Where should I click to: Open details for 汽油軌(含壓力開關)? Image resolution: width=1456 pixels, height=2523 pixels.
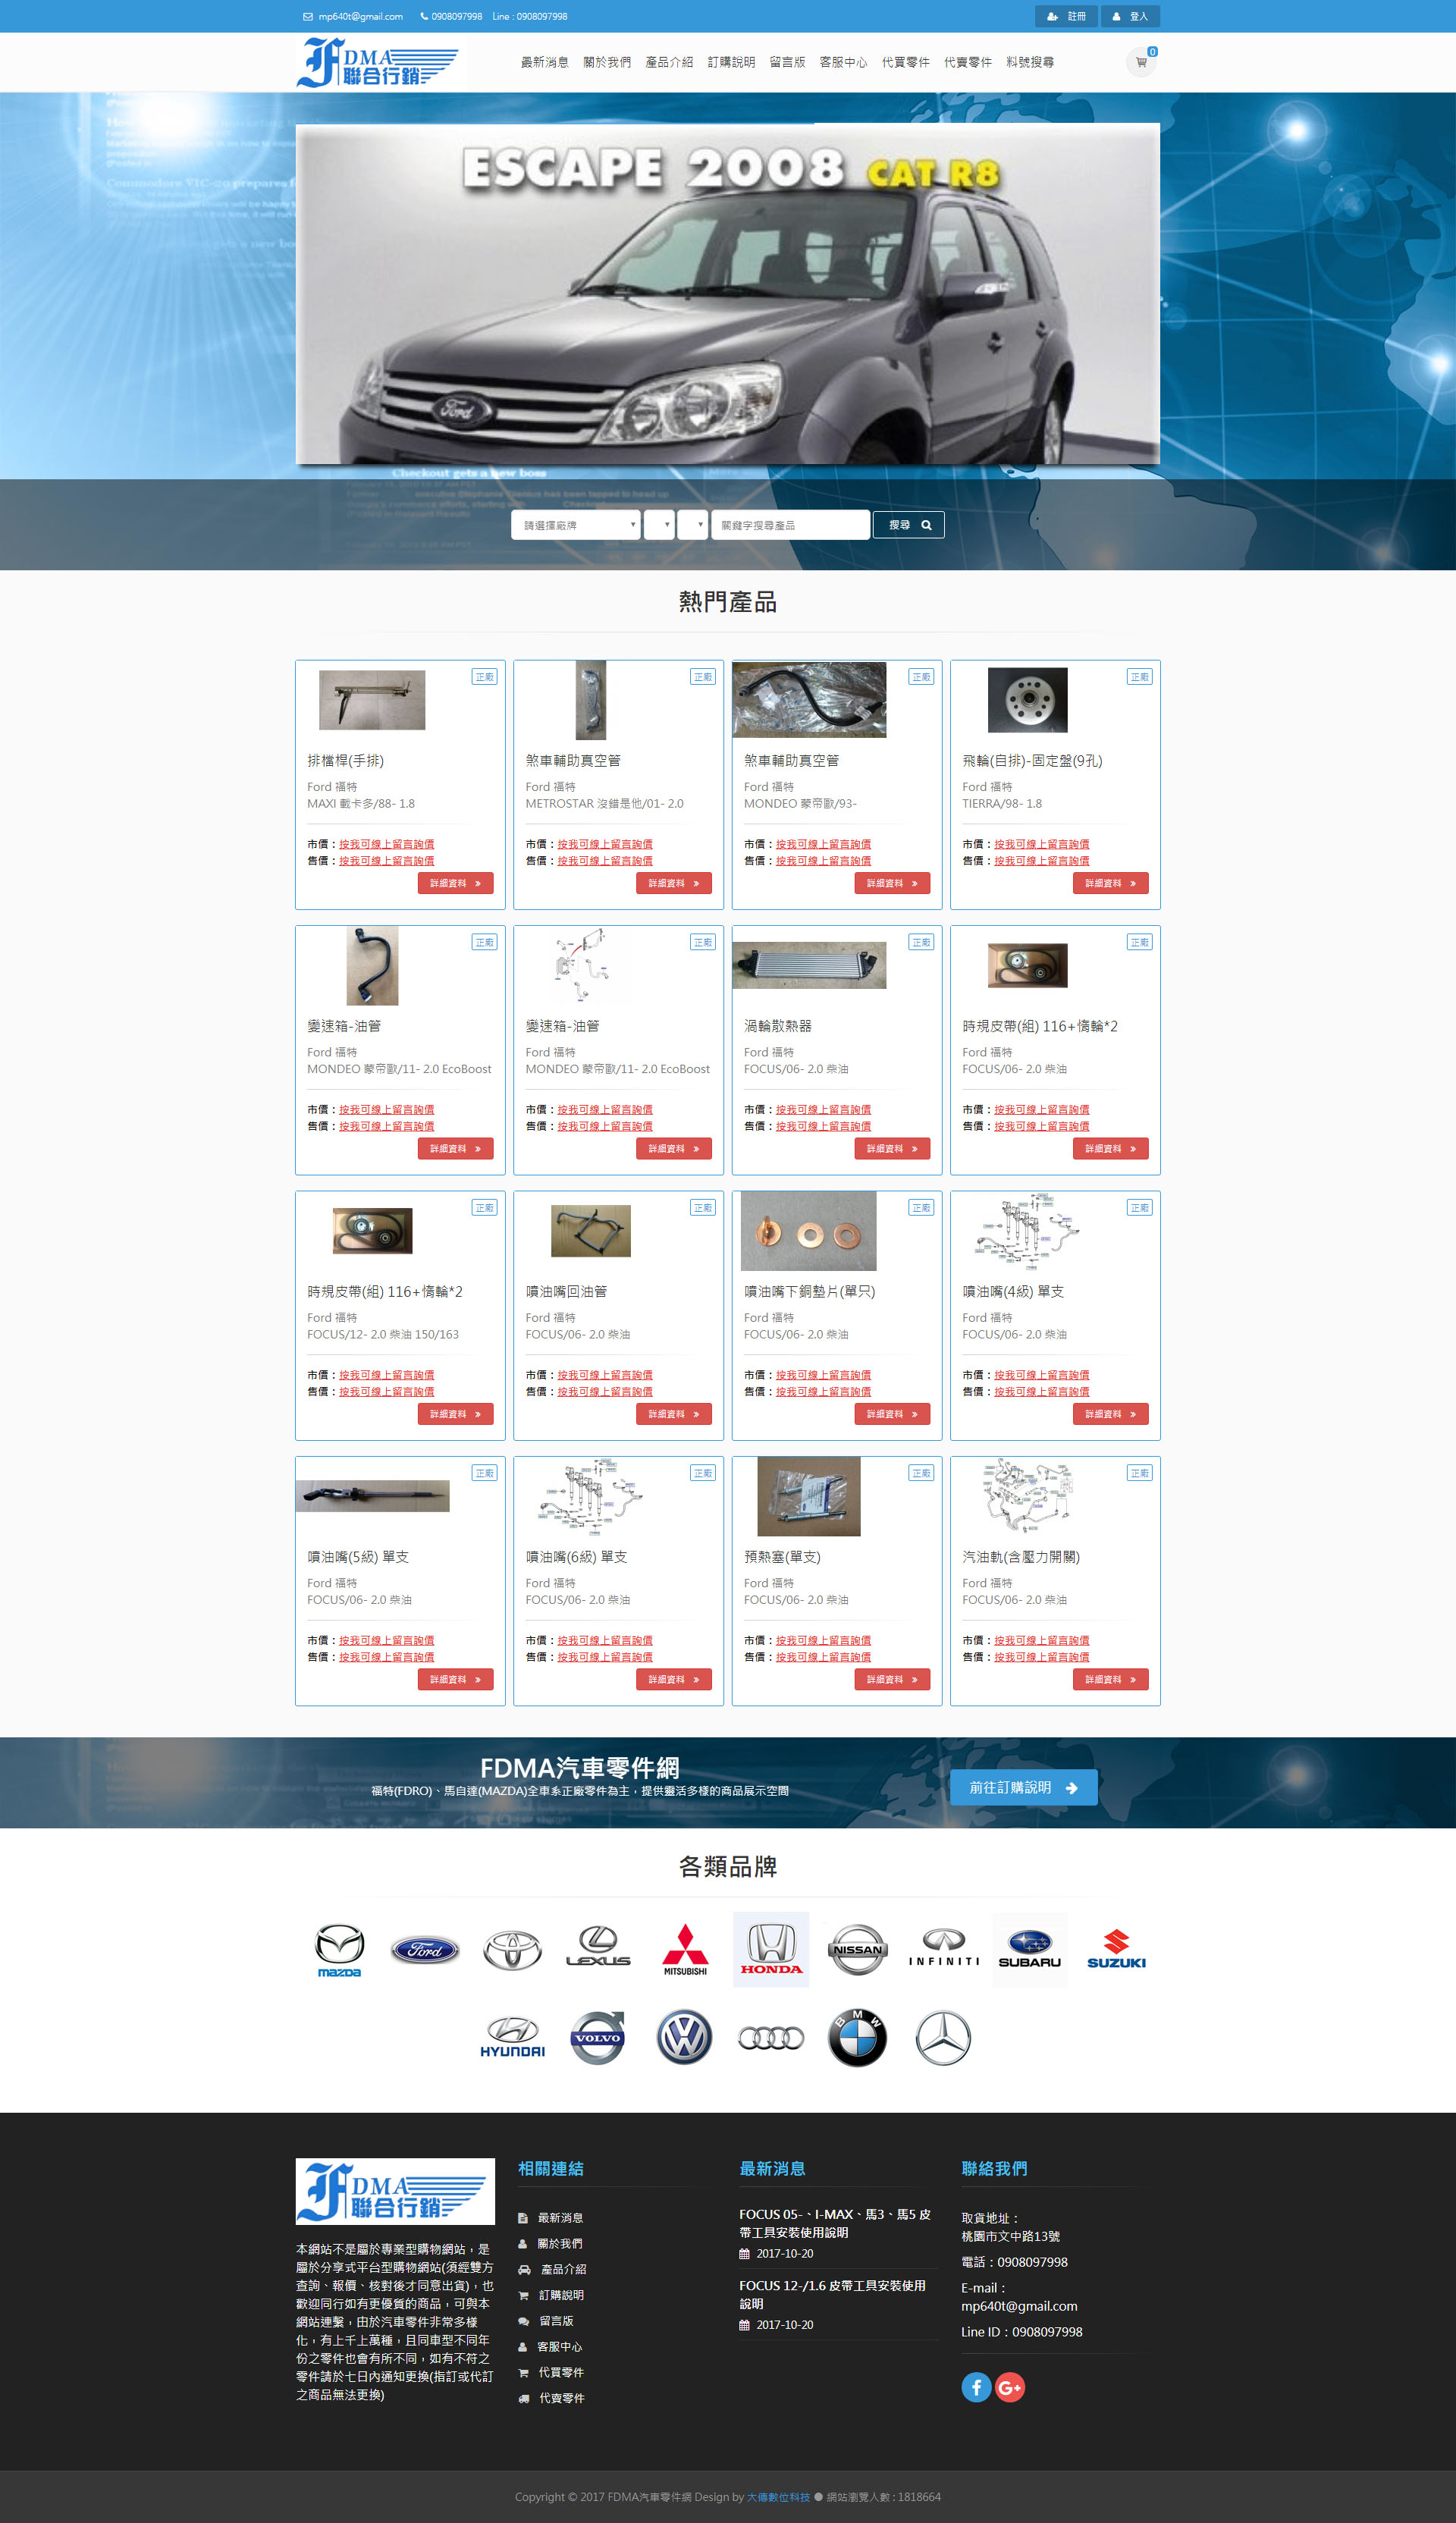coord(1110,1679)
